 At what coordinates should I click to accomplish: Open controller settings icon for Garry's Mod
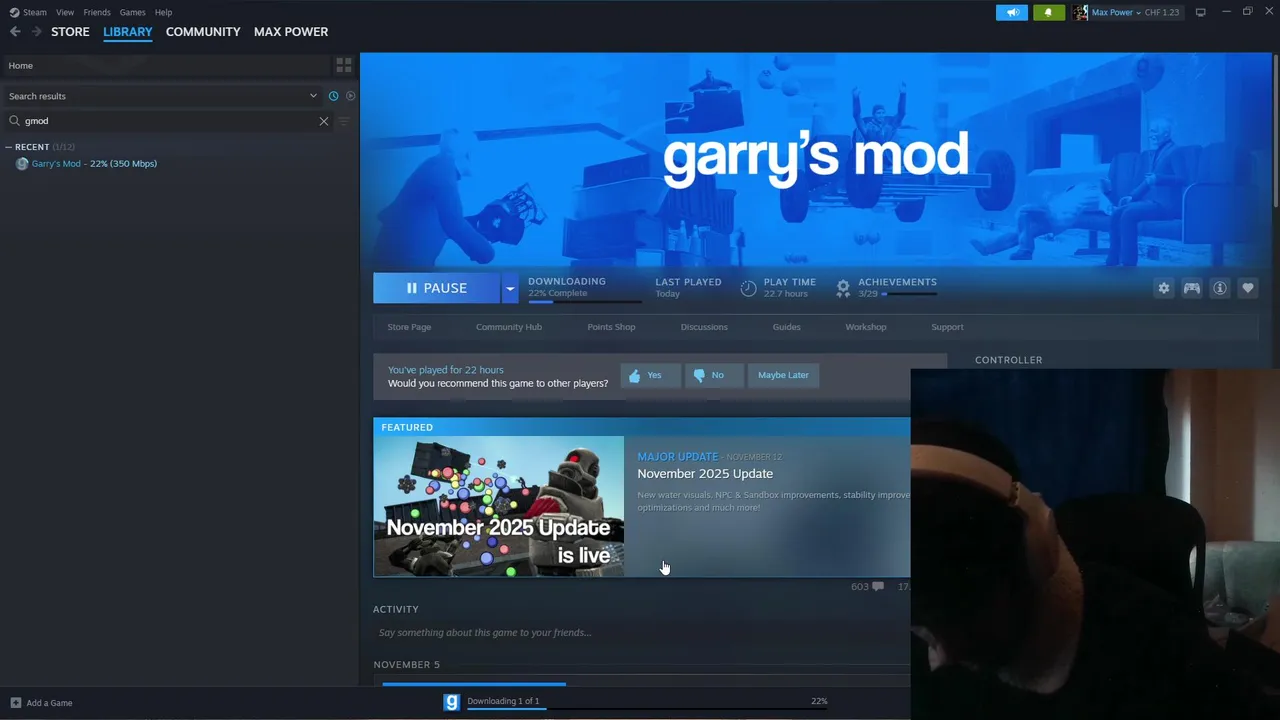[1191, 288]
